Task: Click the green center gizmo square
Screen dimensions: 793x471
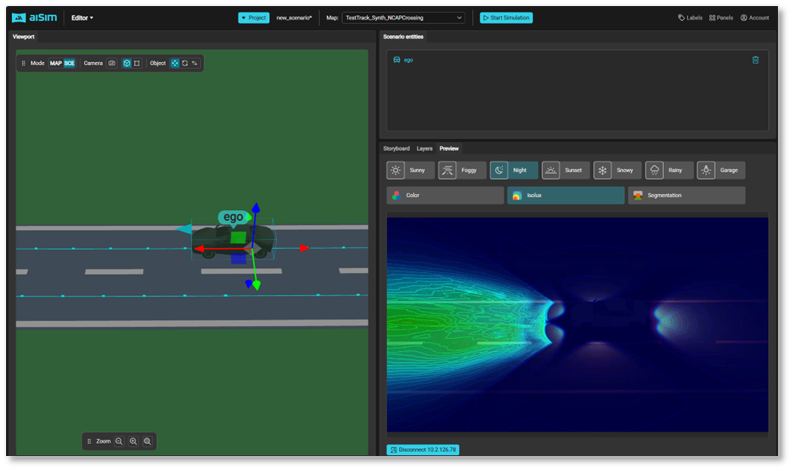Action: point(238,237)
